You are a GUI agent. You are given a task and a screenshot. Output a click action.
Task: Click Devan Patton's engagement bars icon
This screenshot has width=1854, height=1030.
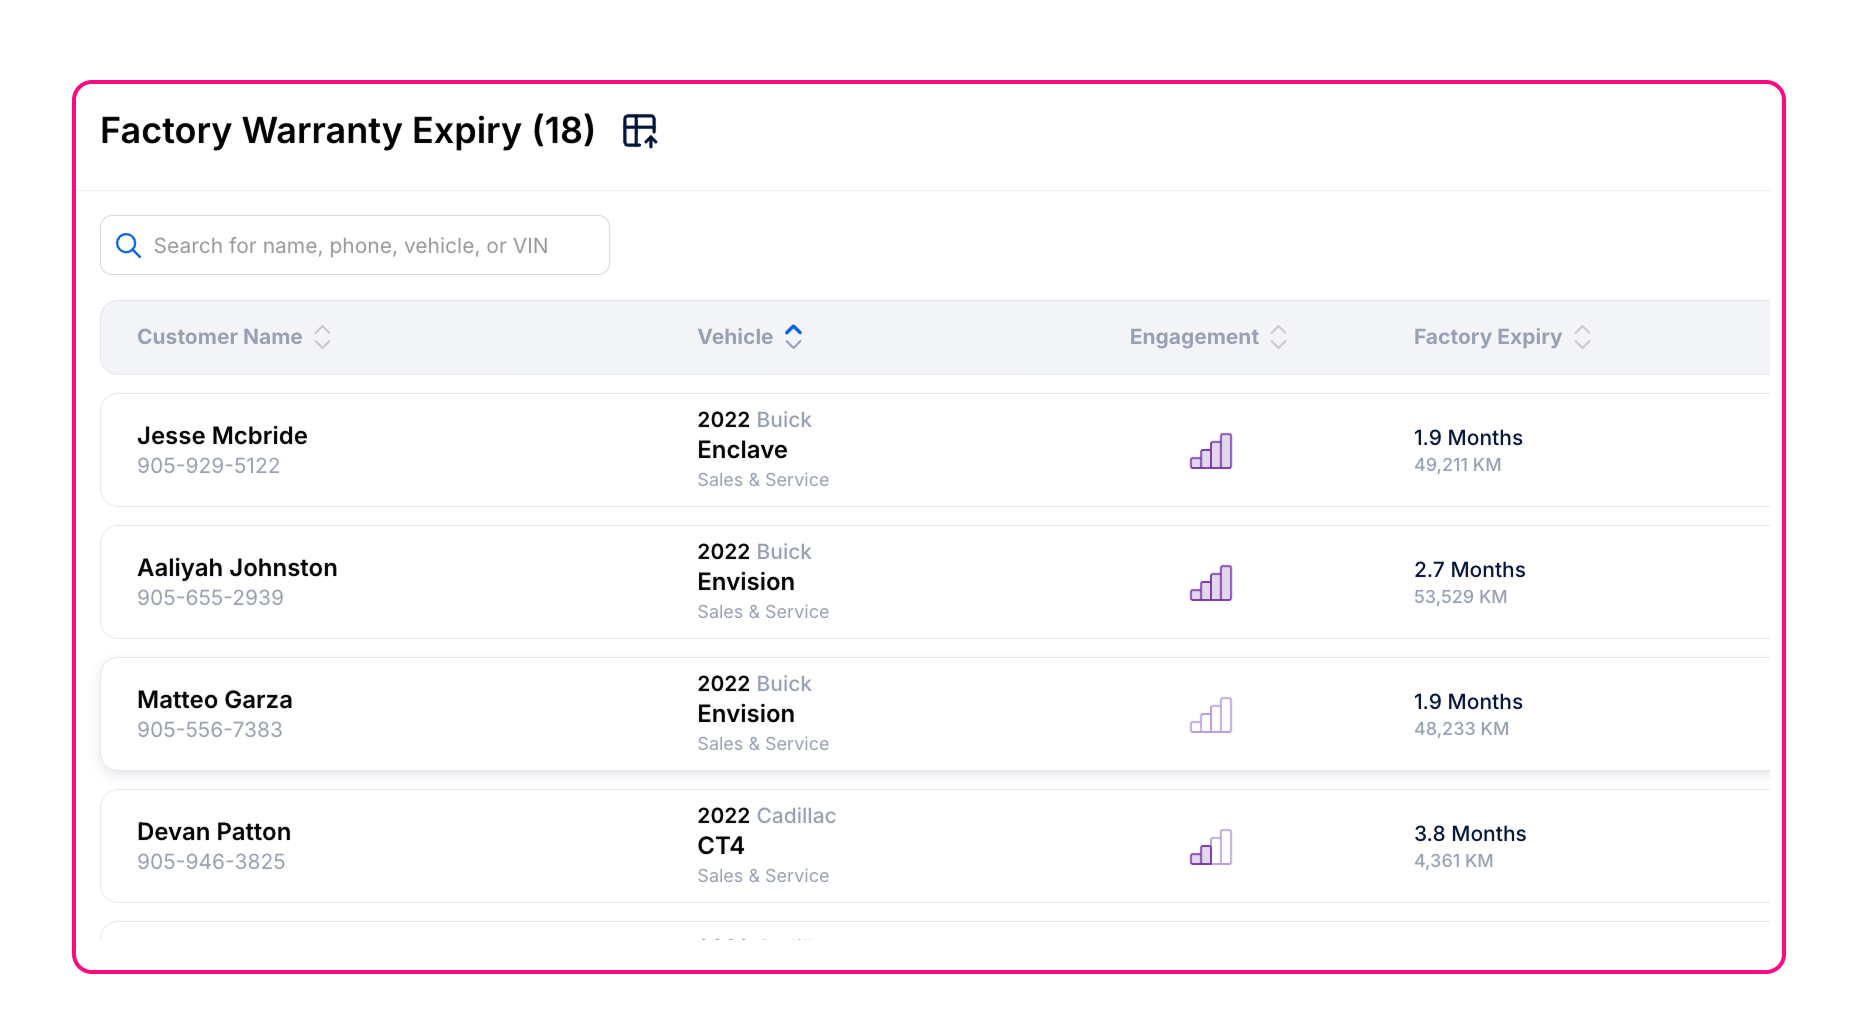[x=1210, y=847]
